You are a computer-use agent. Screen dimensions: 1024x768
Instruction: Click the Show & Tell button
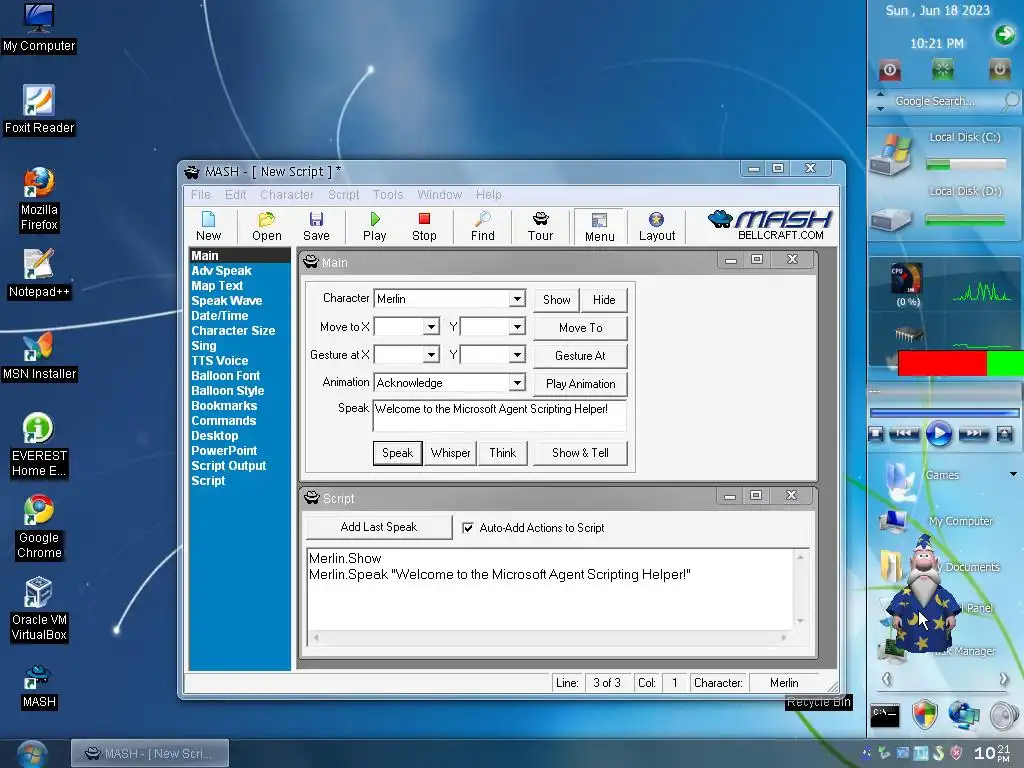coord(581,453)
